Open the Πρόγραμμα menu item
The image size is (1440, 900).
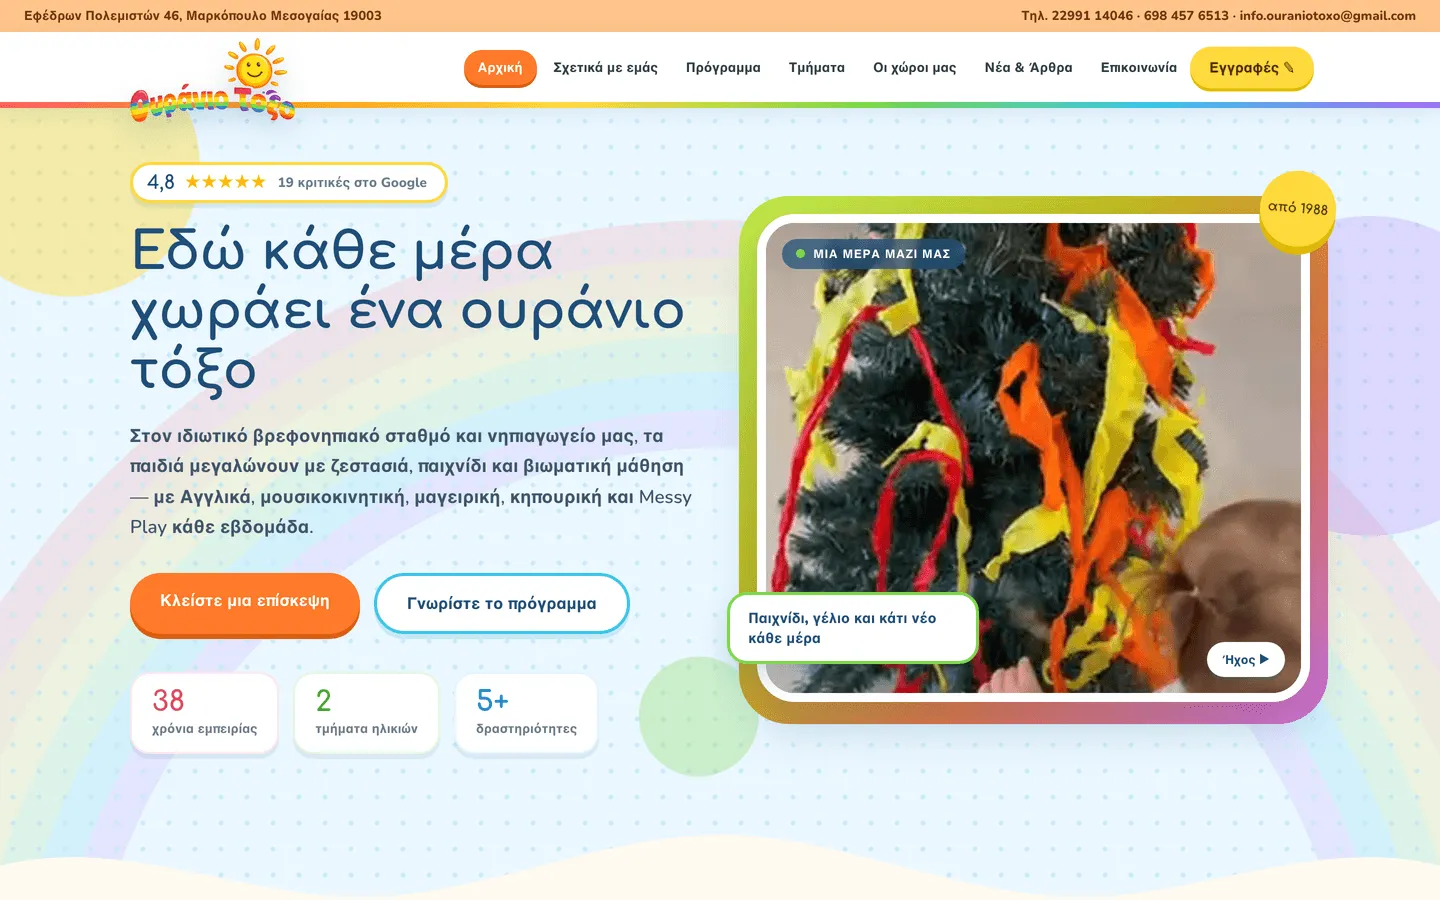[723, 68]
